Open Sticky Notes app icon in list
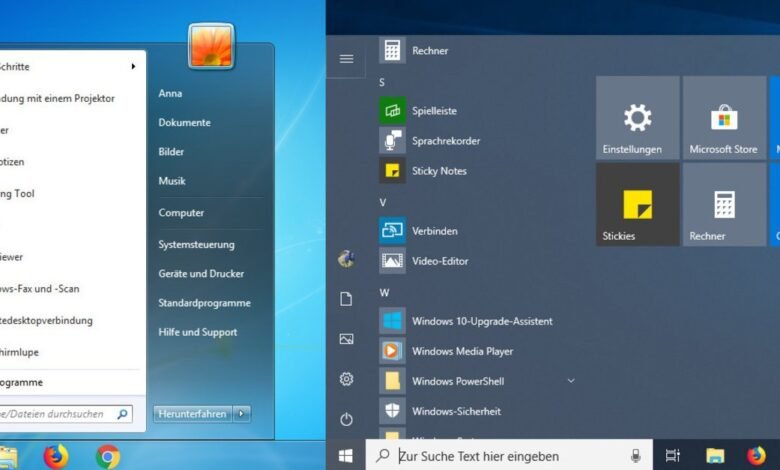The height and width of the screenshot is (470, 780). point(392,171)
